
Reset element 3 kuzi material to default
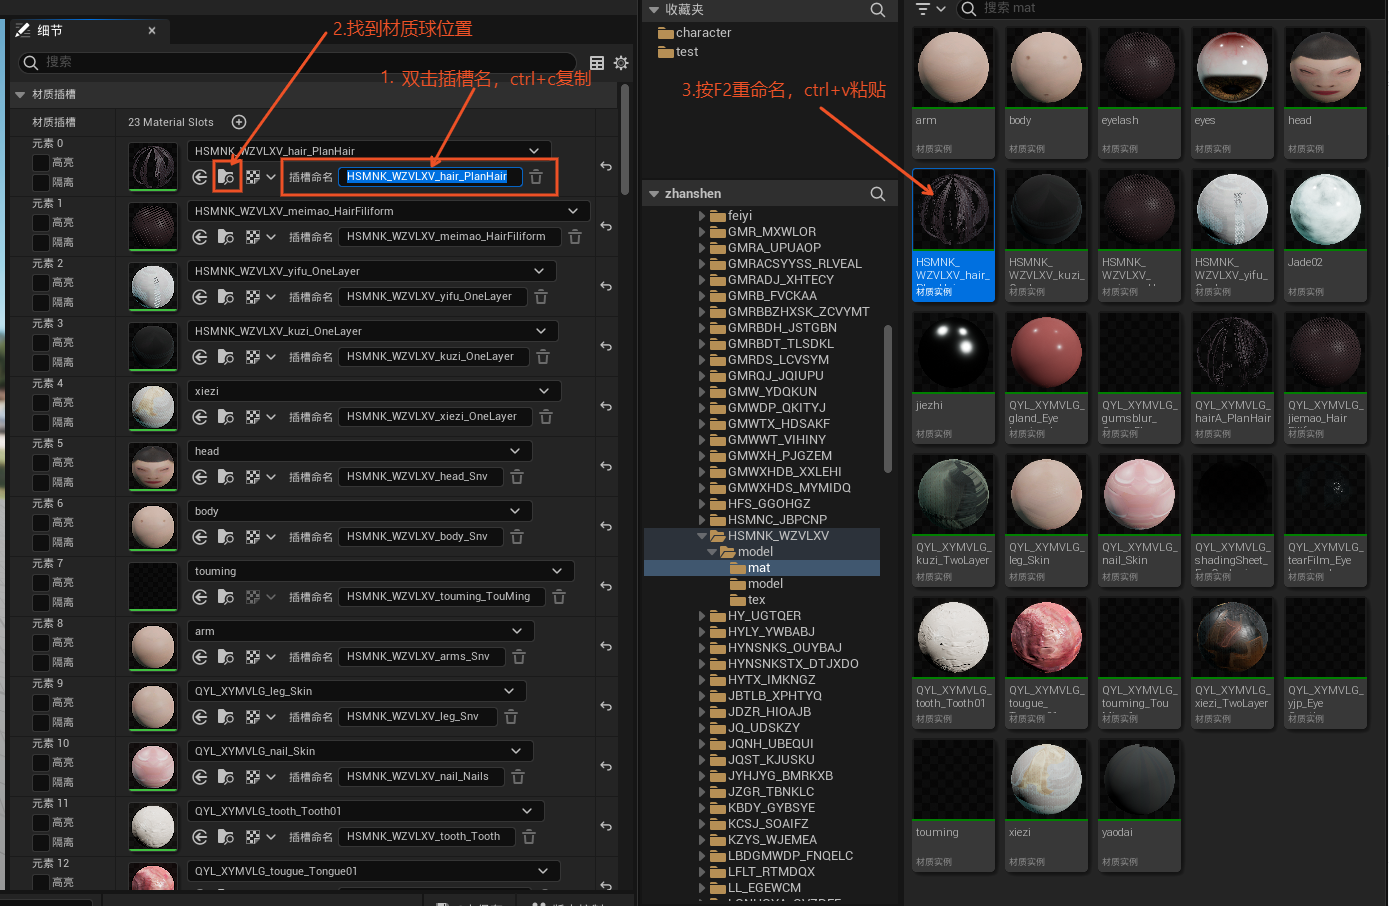606,346
